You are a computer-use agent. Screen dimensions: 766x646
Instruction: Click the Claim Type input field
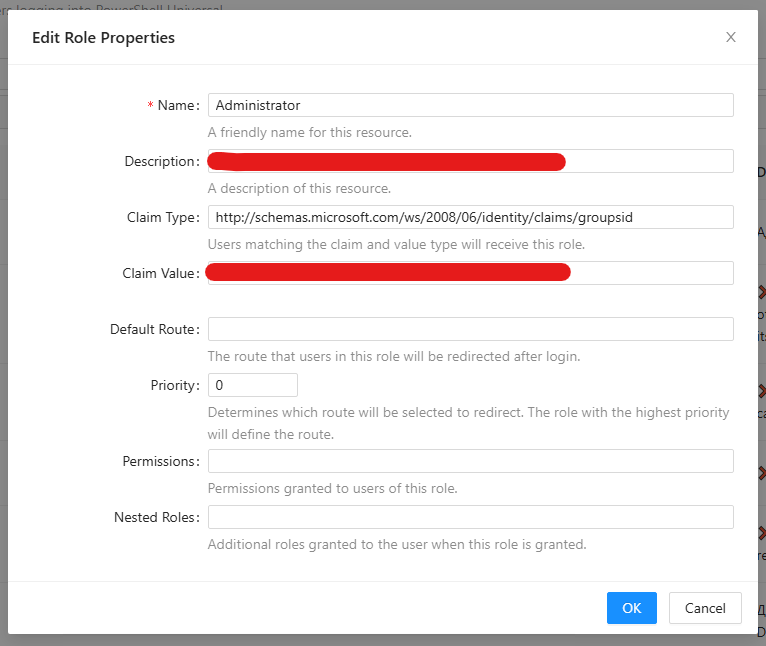(x=470, y=217)
